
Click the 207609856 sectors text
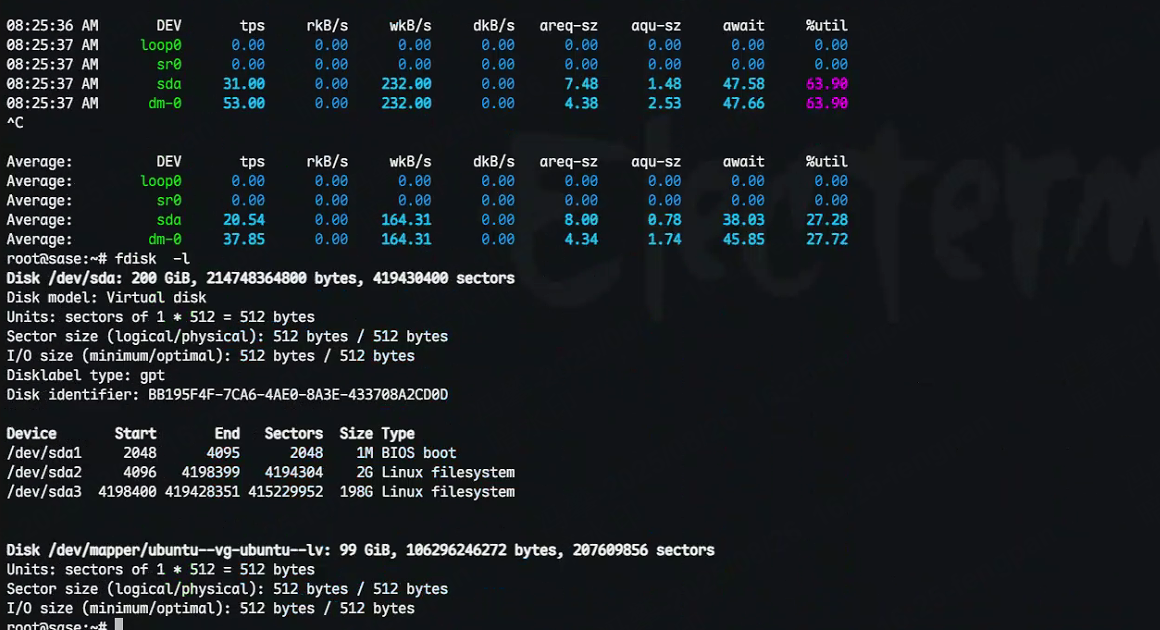pos(644,550)
